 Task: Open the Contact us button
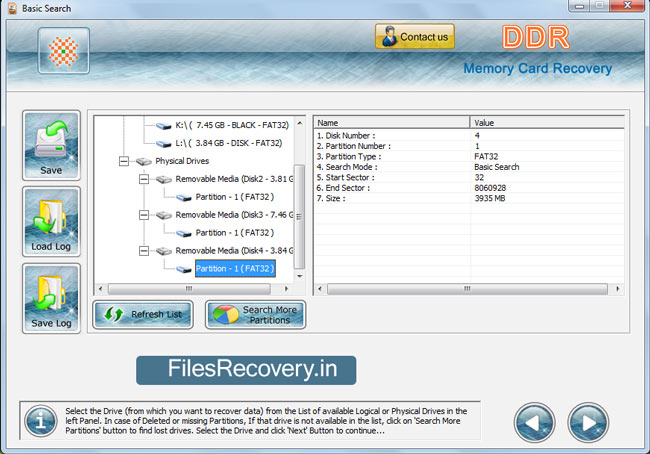tap(415, 36)
